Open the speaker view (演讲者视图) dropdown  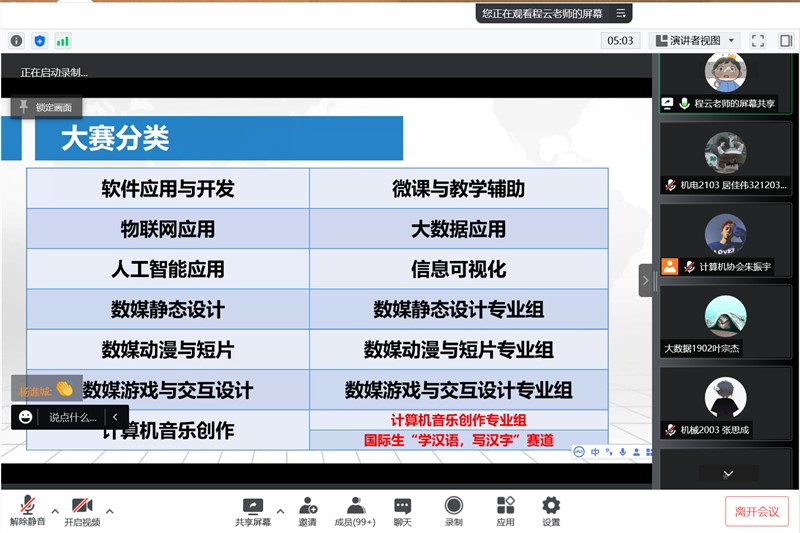[x=694, y=41]
